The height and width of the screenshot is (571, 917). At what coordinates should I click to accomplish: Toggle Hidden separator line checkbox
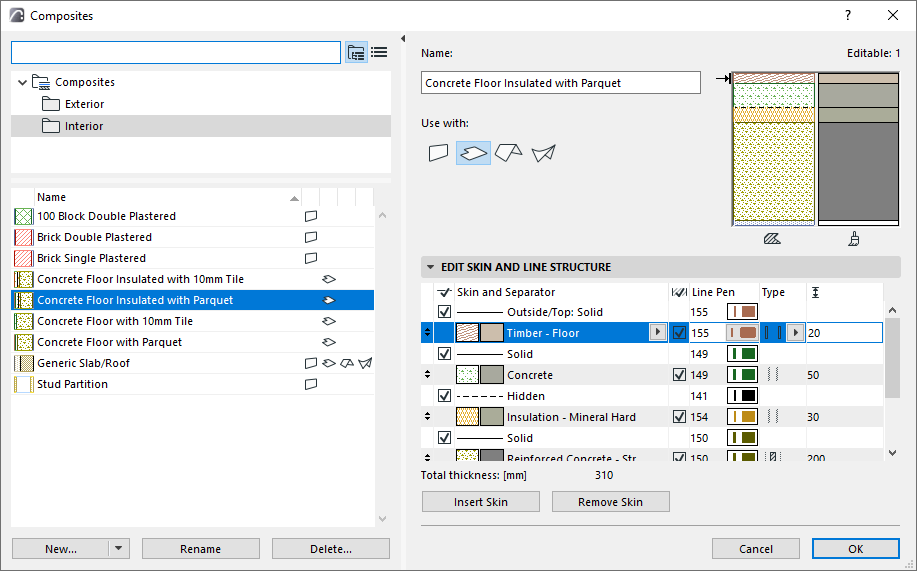coord(444,396)
